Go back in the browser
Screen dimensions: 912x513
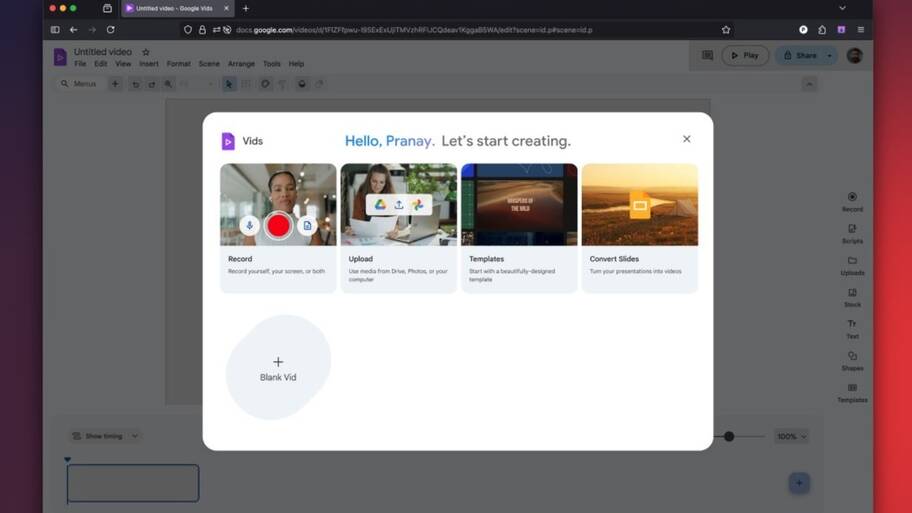74,30
